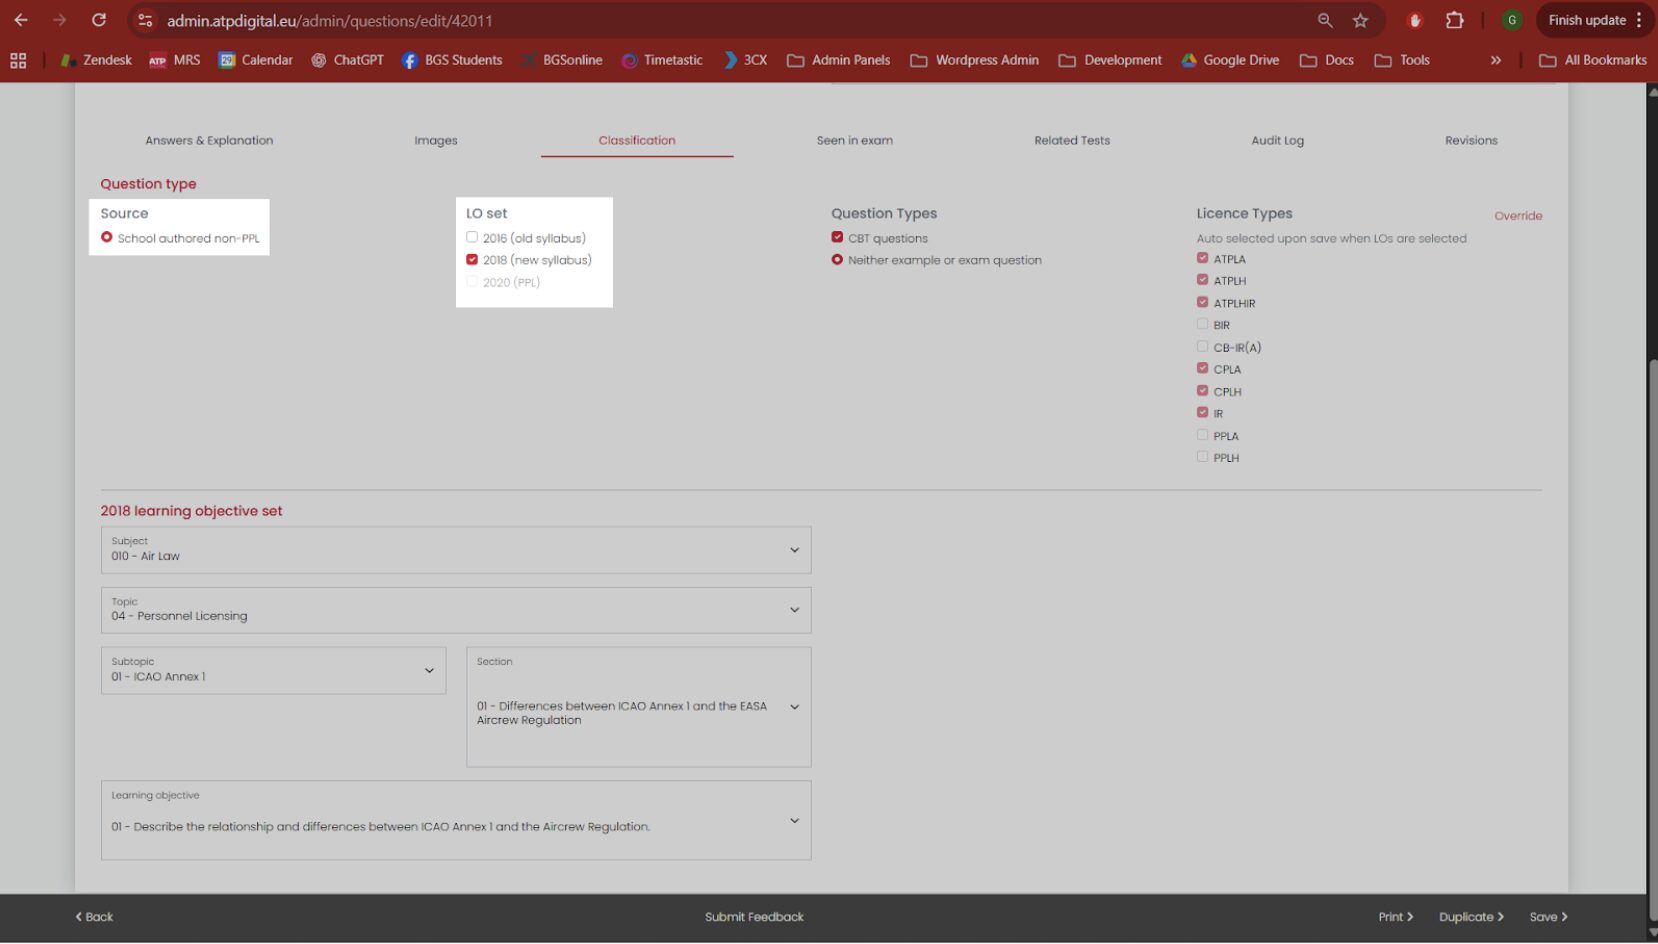Screen dimensions: 1658x944
Task: Open the Topic Personnel Licensing dropdown
Action: click(x=456, y=610)
